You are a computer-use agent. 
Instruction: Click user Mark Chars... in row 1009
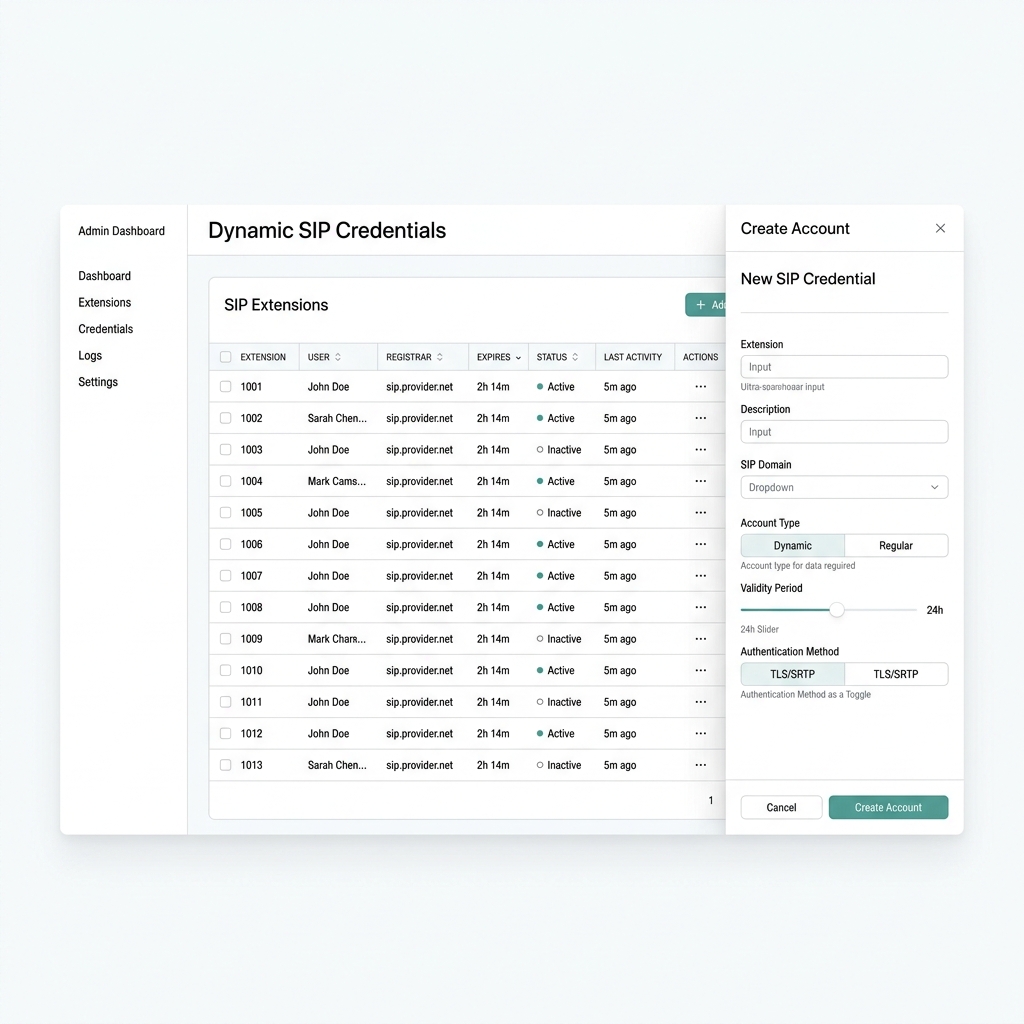(336, 639)
